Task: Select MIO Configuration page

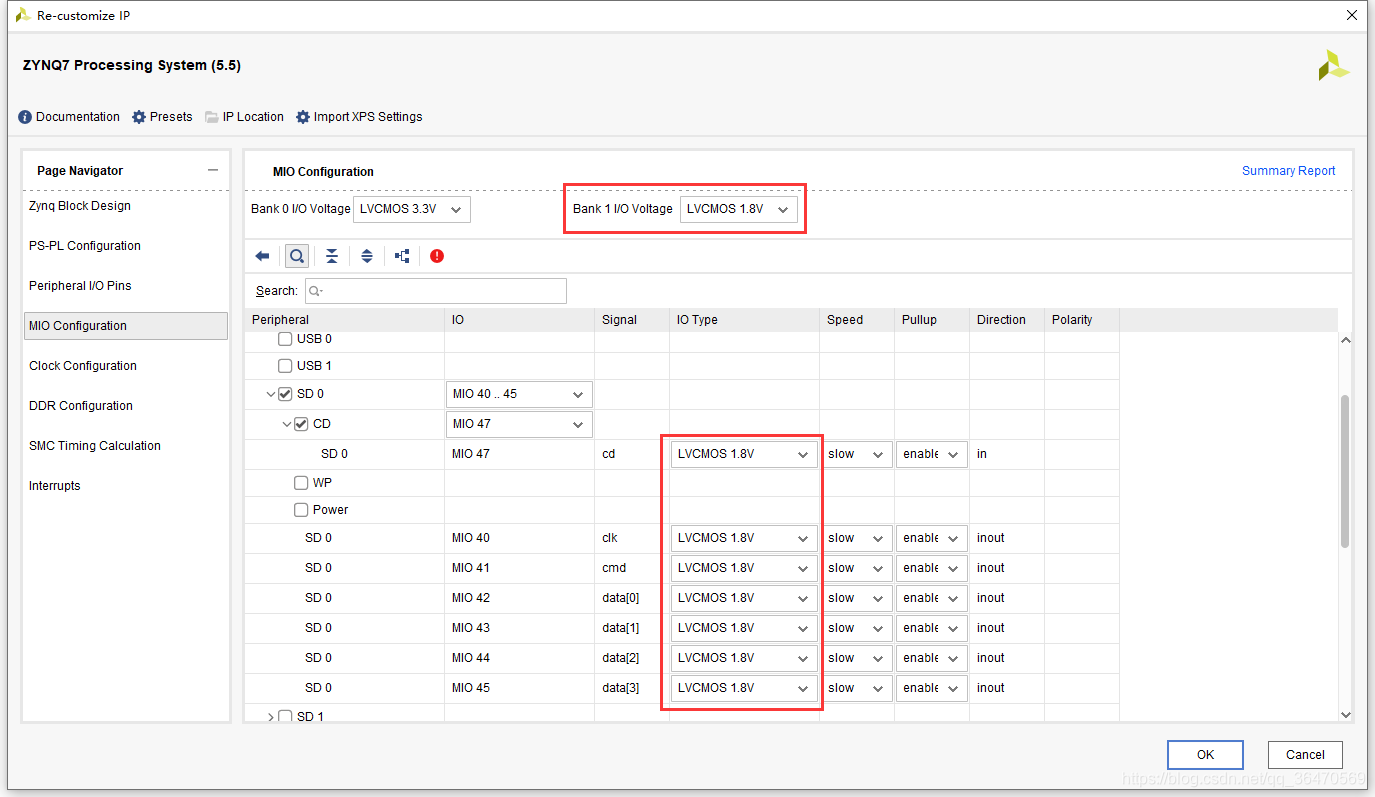Action: [x=126, y=326]
